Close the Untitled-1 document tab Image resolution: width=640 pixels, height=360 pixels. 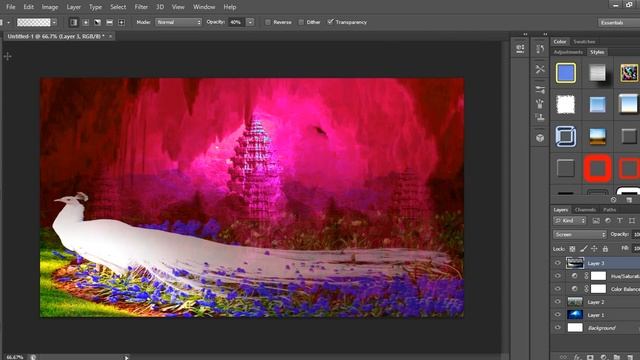(x=110, y=36)
